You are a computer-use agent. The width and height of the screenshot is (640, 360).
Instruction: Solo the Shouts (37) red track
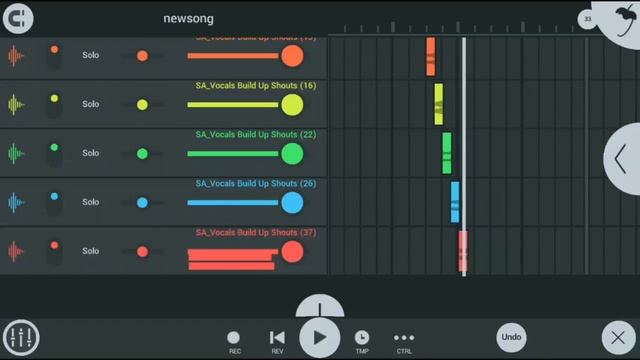tap(91, 251)
